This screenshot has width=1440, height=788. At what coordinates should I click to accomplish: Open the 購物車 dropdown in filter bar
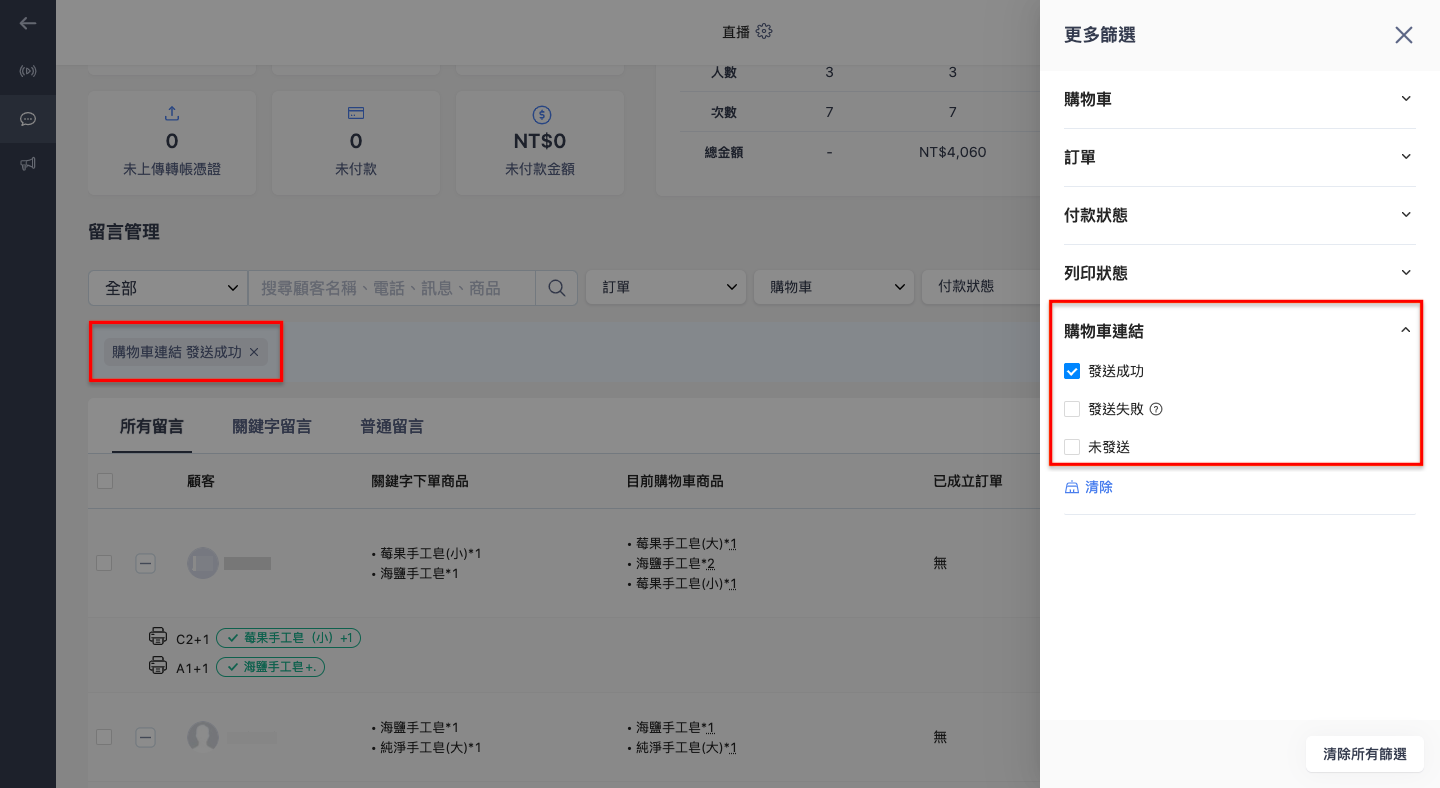coord(834,287)
